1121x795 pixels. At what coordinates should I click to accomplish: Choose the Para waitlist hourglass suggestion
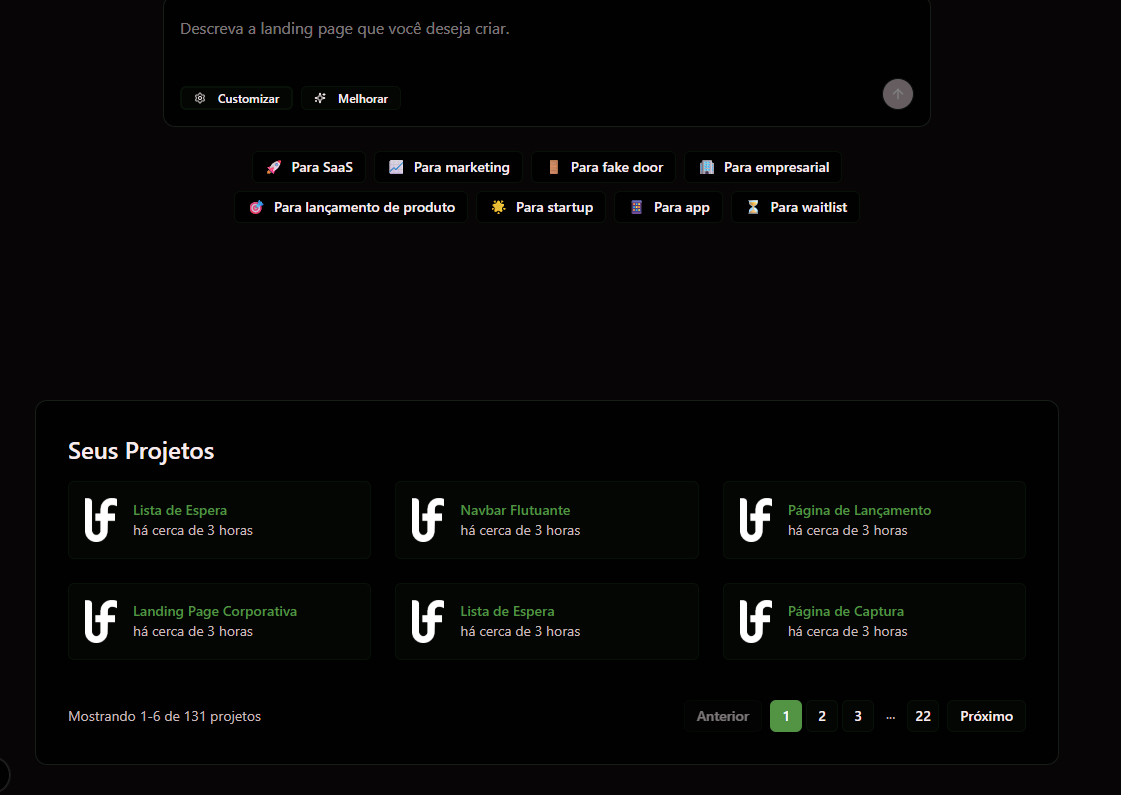[795, 207]
